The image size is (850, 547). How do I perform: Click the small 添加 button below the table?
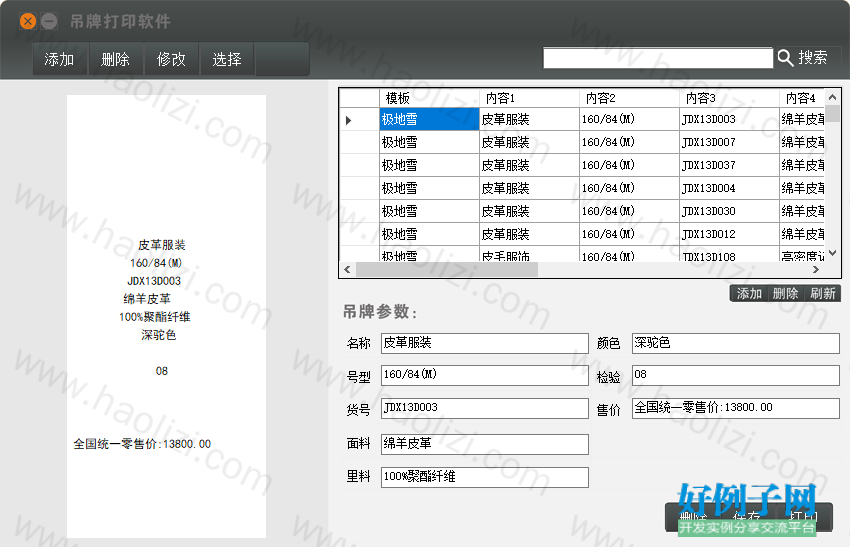(749, 293)
